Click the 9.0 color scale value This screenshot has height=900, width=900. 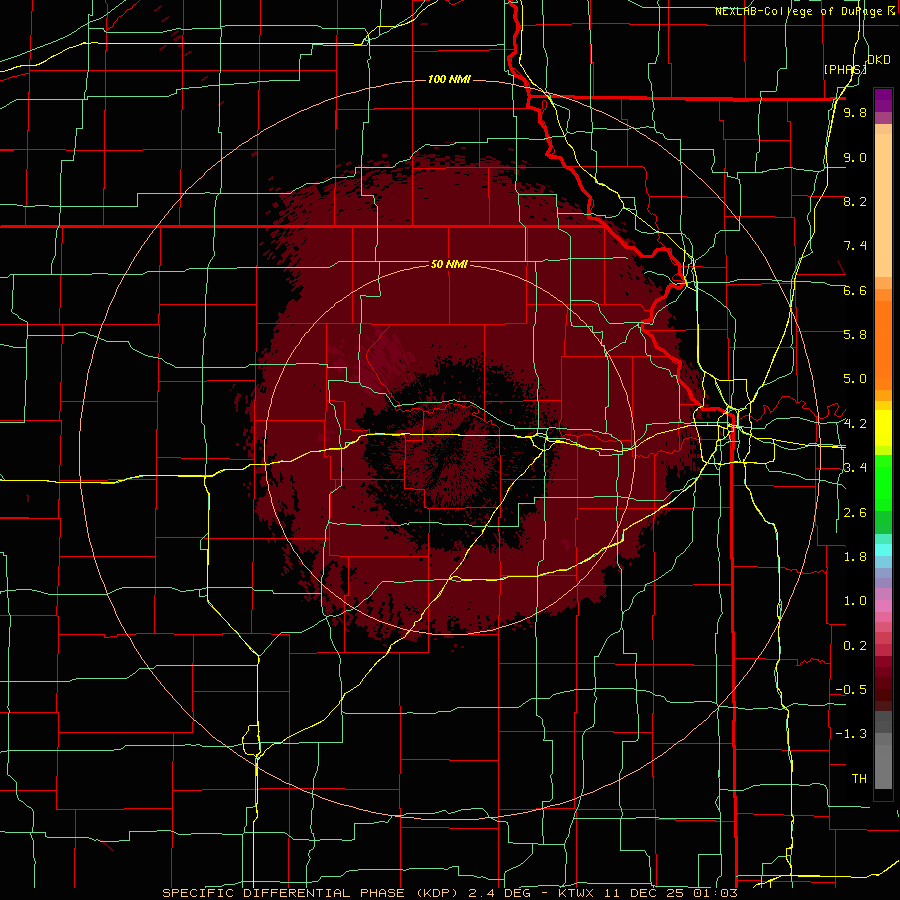click(x=855, y=158)
